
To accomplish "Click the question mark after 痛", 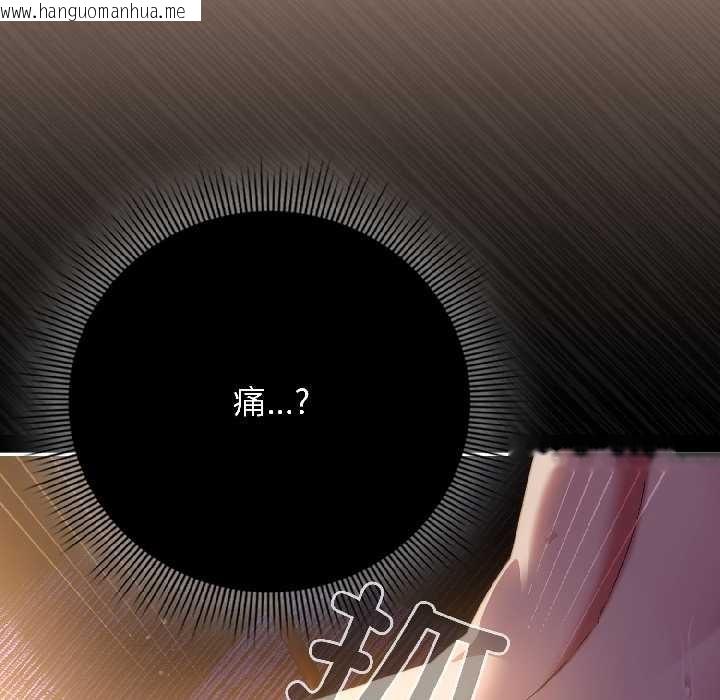I will point(302,403).
